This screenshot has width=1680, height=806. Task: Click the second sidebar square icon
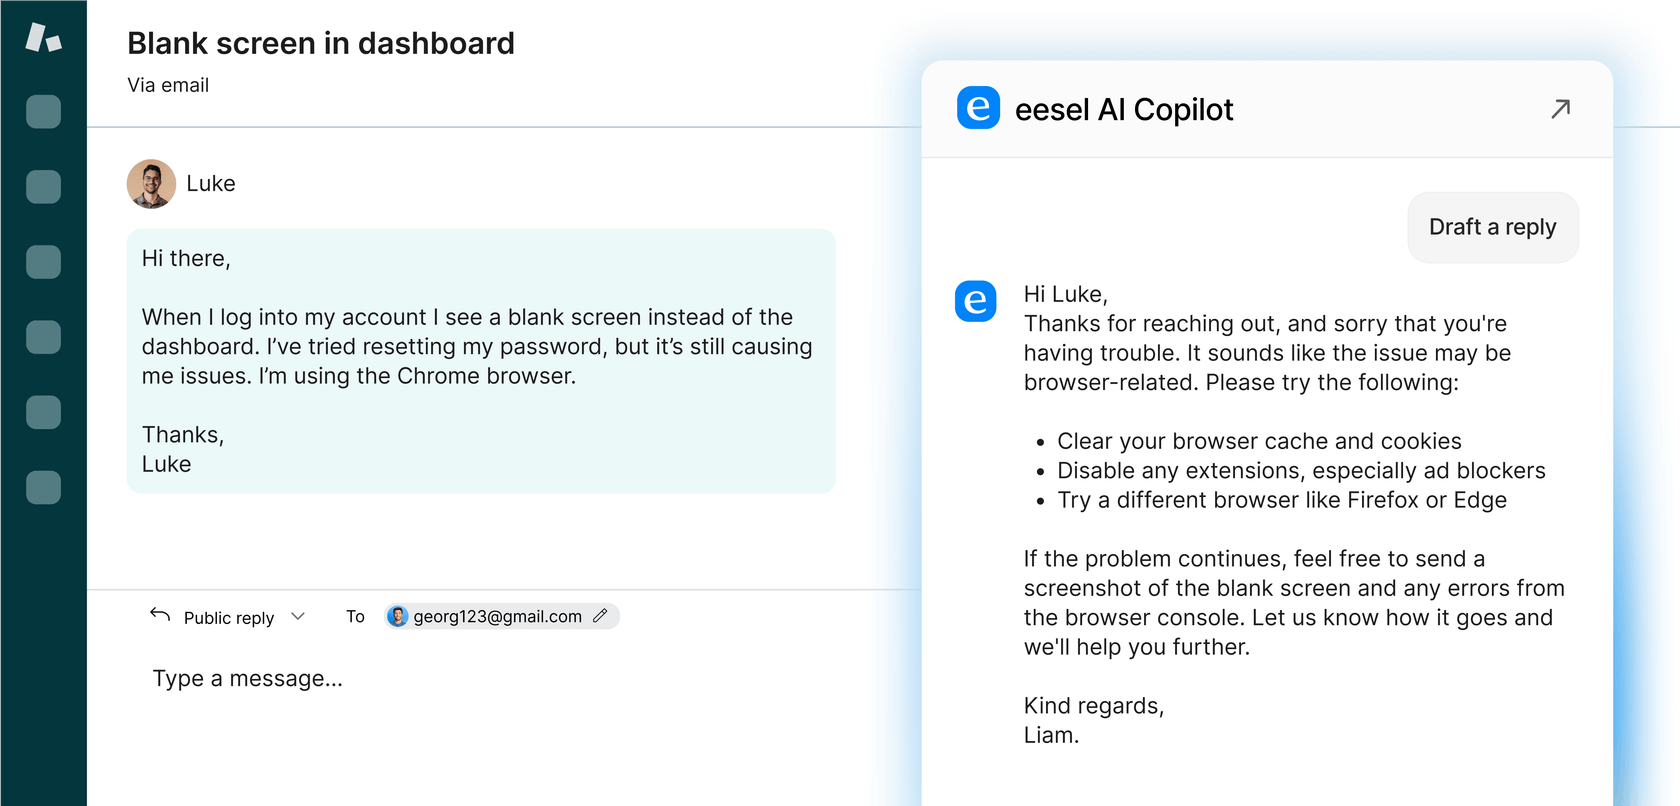[43, 187]
